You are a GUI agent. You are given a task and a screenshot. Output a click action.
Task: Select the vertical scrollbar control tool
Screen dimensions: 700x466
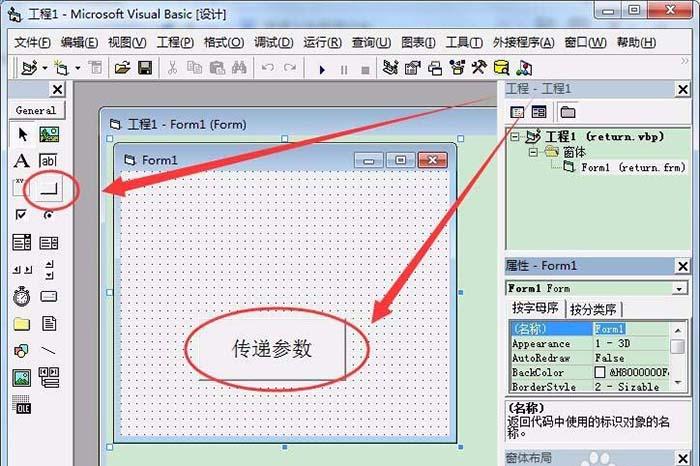[49, 270]
